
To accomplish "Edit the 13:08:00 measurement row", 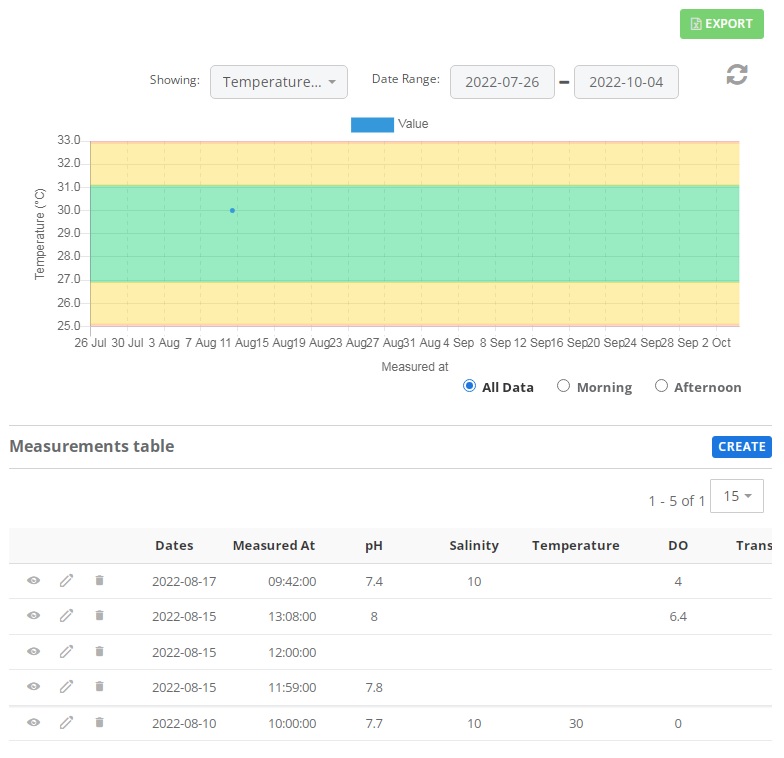I will (66, 616).
